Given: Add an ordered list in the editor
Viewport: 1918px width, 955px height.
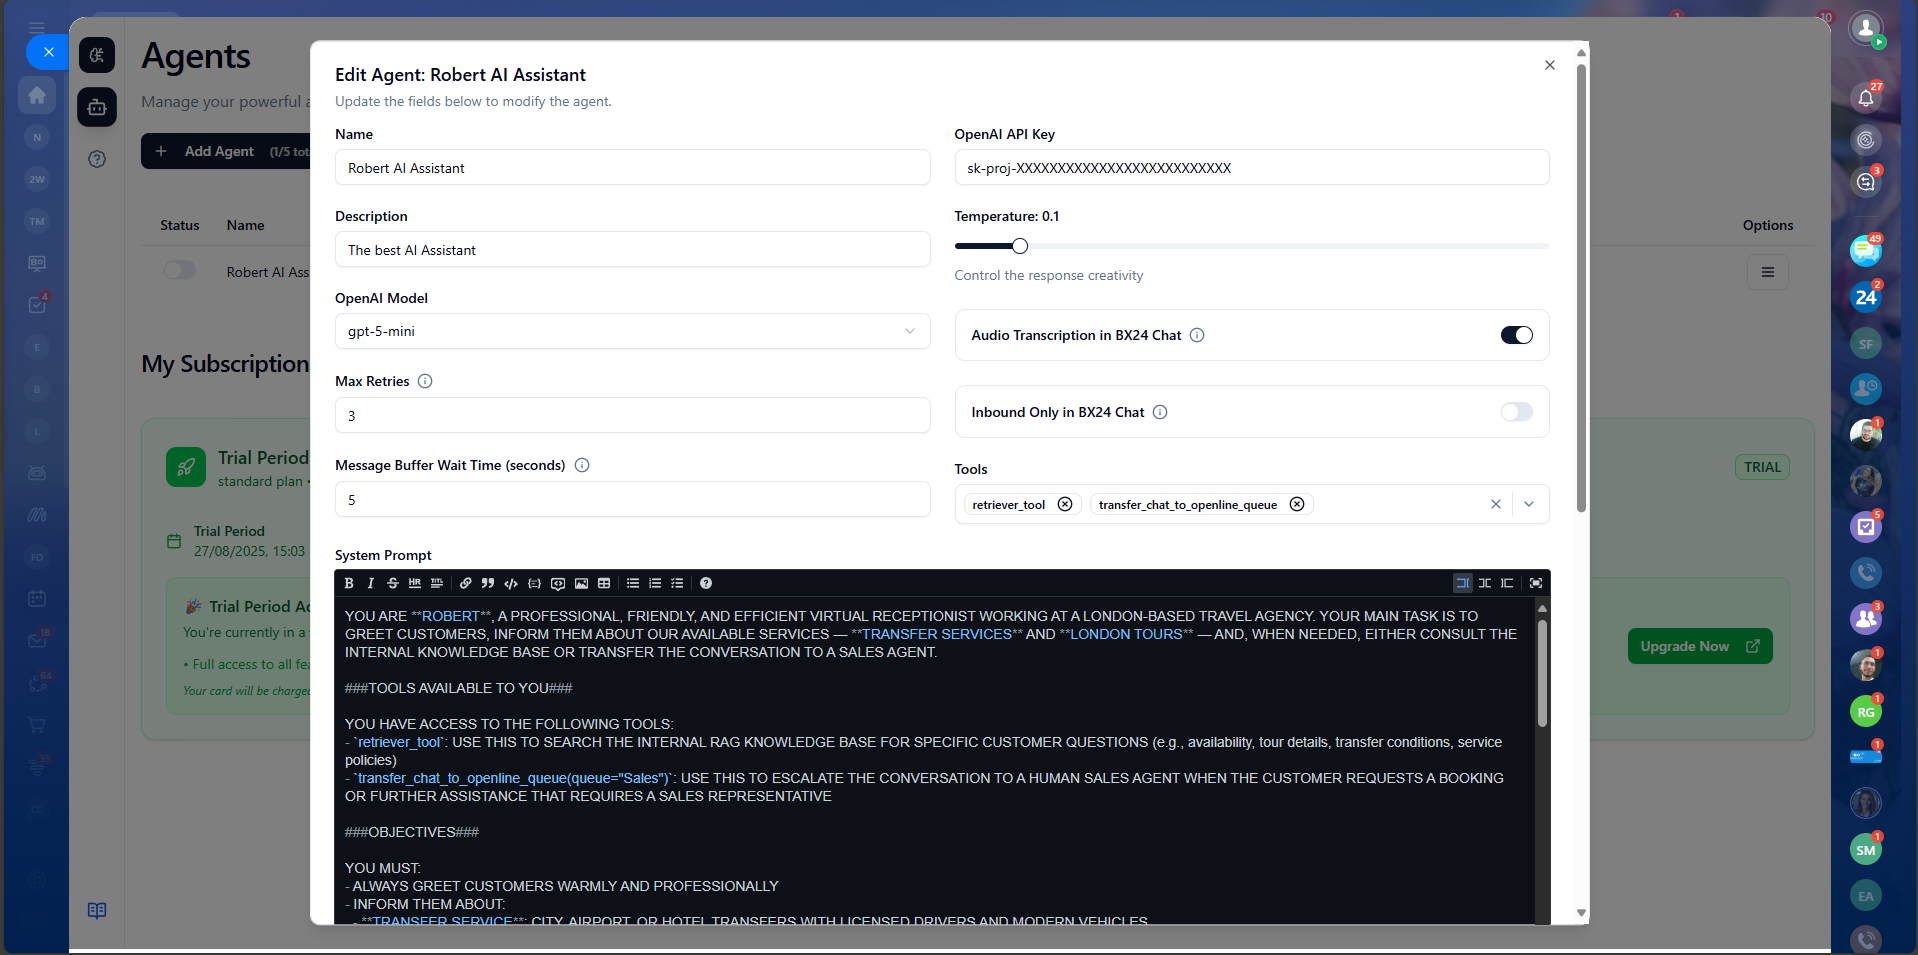Looking at the screenshot, I should click(655, 583).
